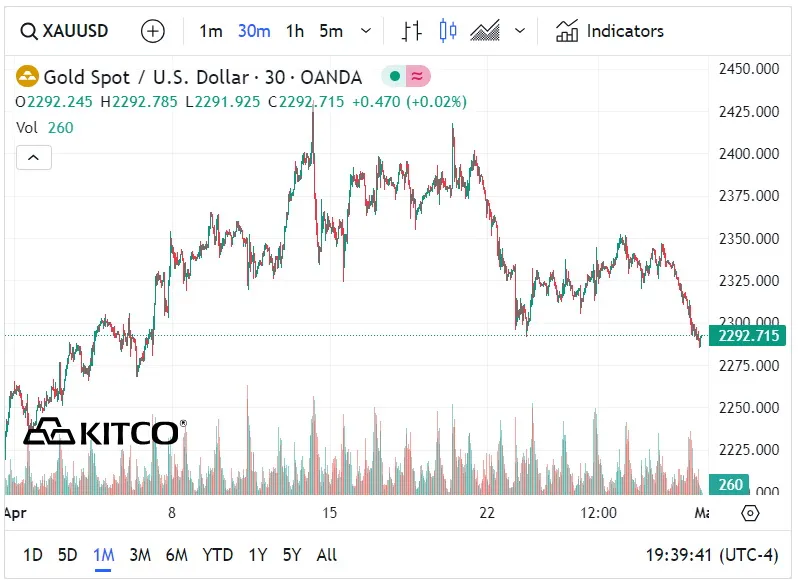Expand the chart style dropdown arrow
The height and width of the screenshot is (586, 798).
point(519,31)
